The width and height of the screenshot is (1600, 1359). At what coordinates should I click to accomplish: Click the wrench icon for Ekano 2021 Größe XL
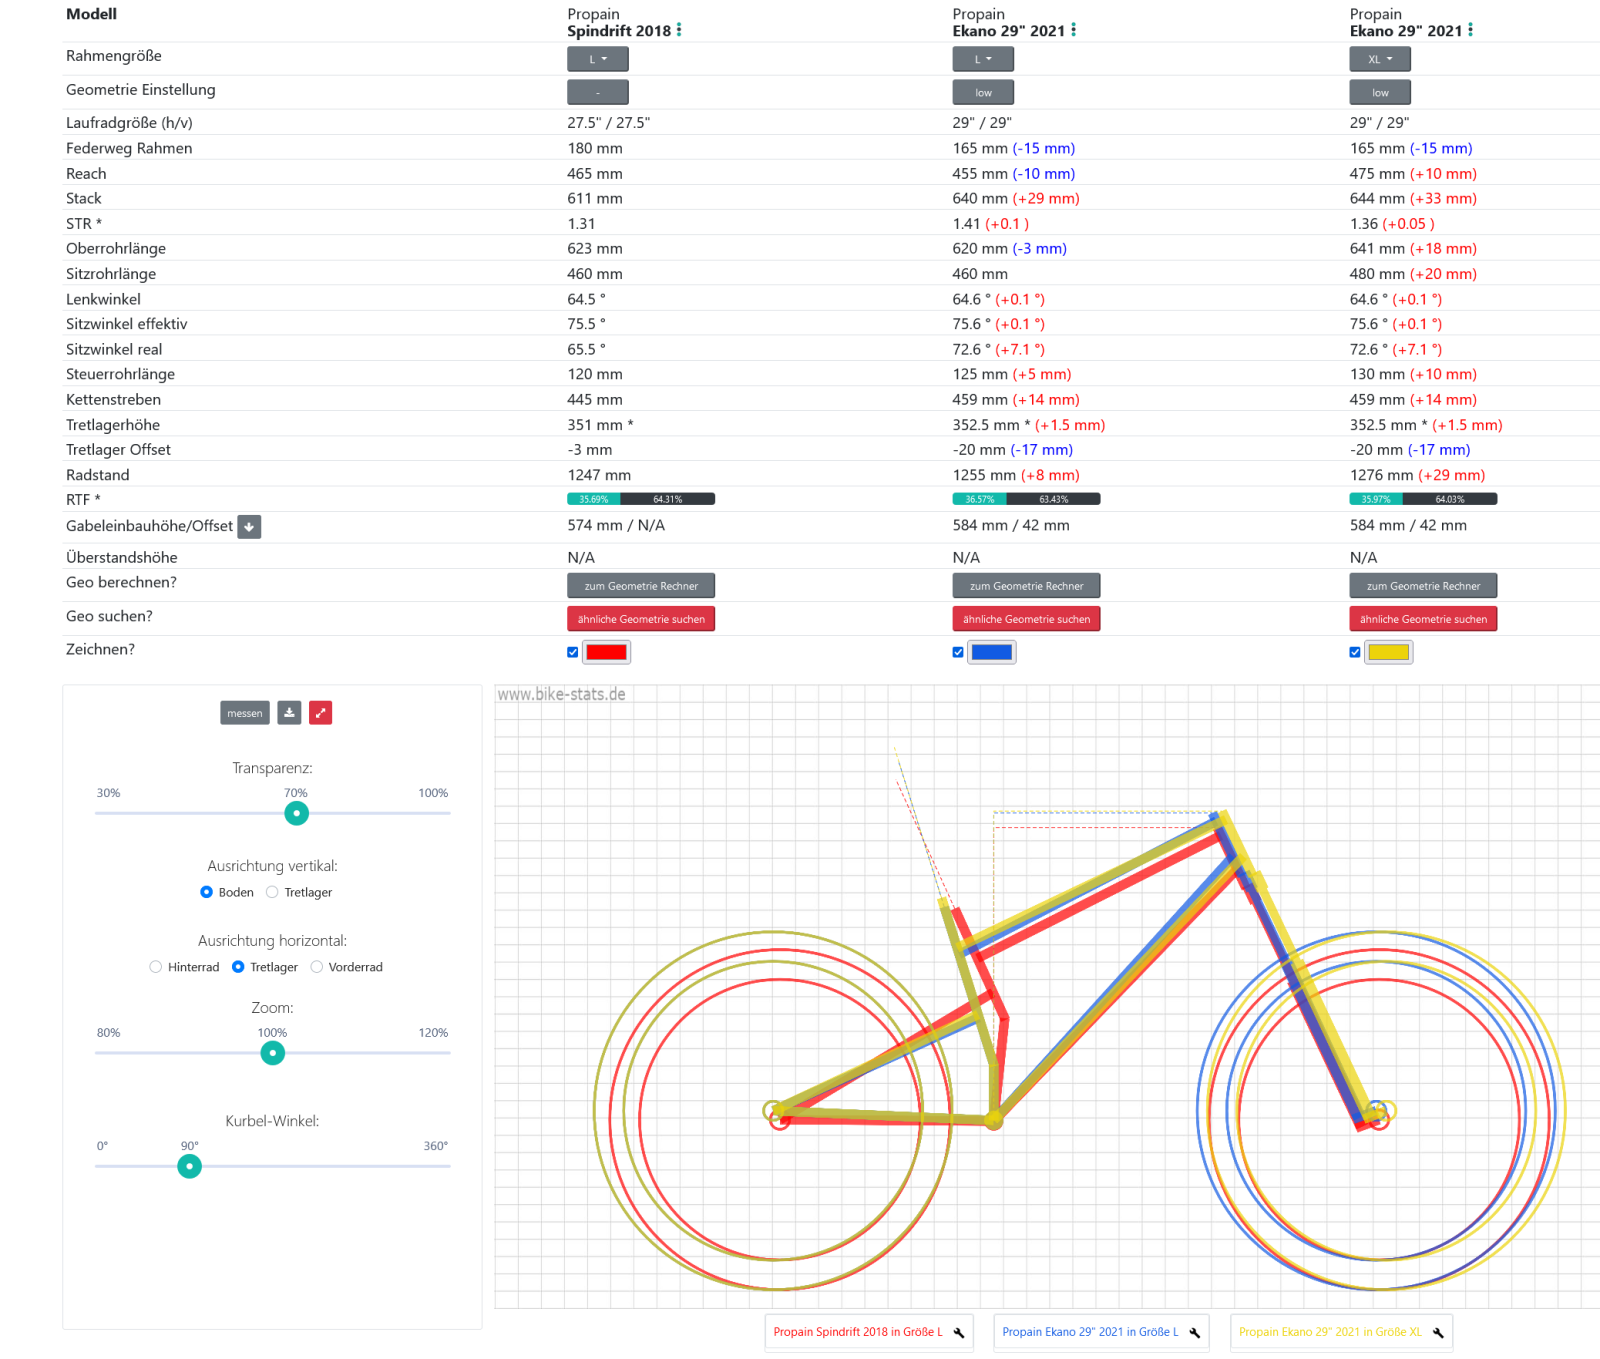click(x=1438, y=1333)
